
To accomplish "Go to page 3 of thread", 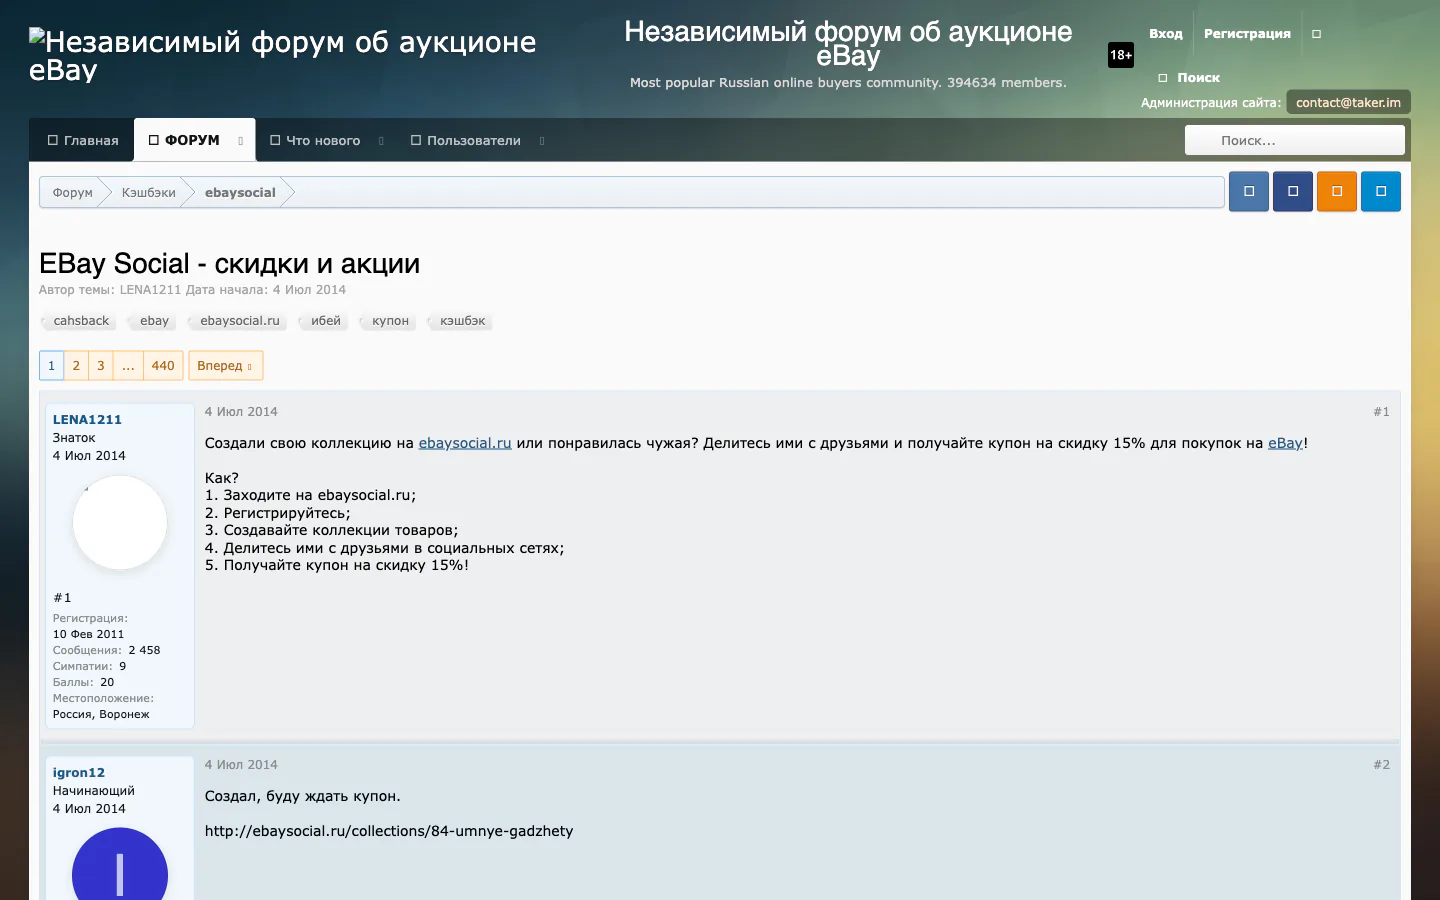I will pos(101,366).
